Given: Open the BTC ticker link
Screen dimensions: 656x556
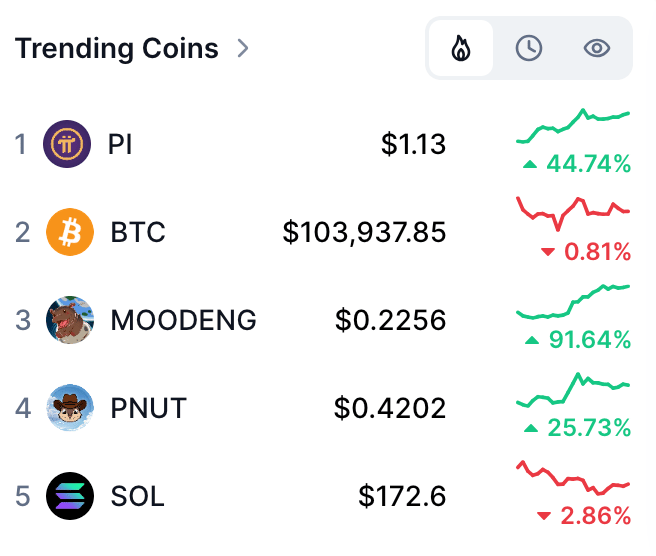Looking at the screenshot, I should (138, 232).
